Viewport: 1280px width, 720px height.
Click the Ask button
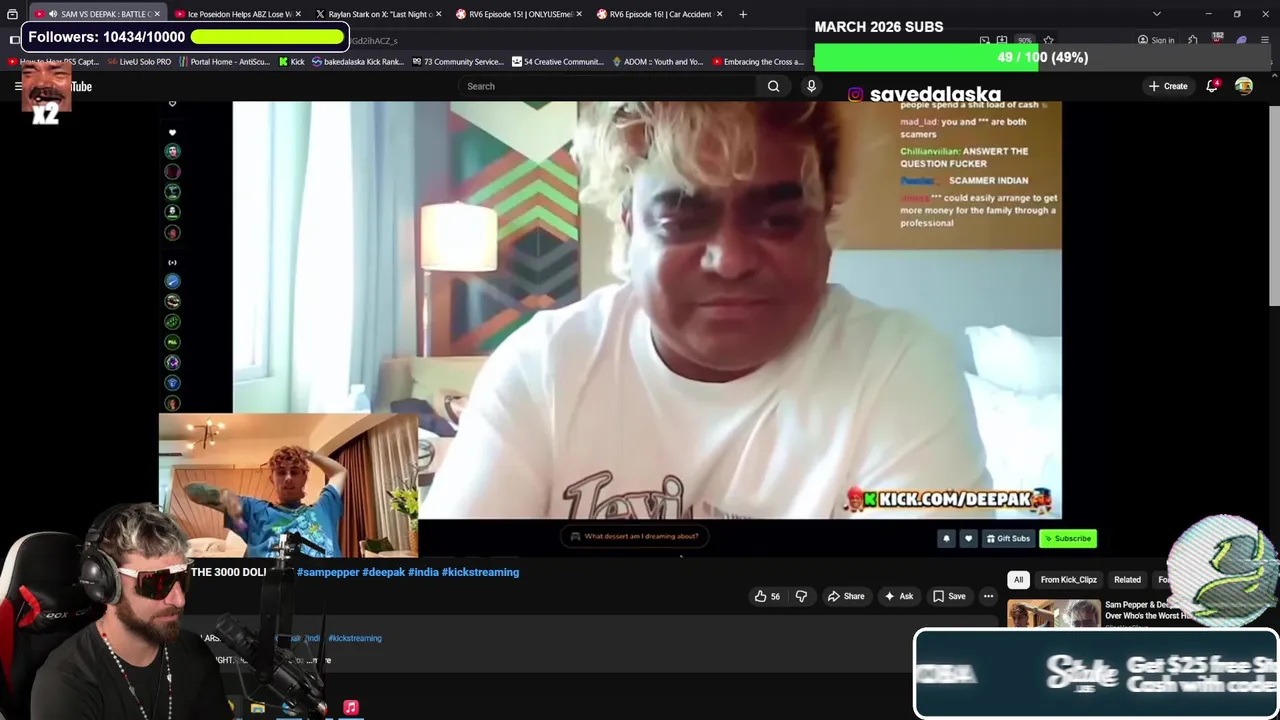click(897, 596)
